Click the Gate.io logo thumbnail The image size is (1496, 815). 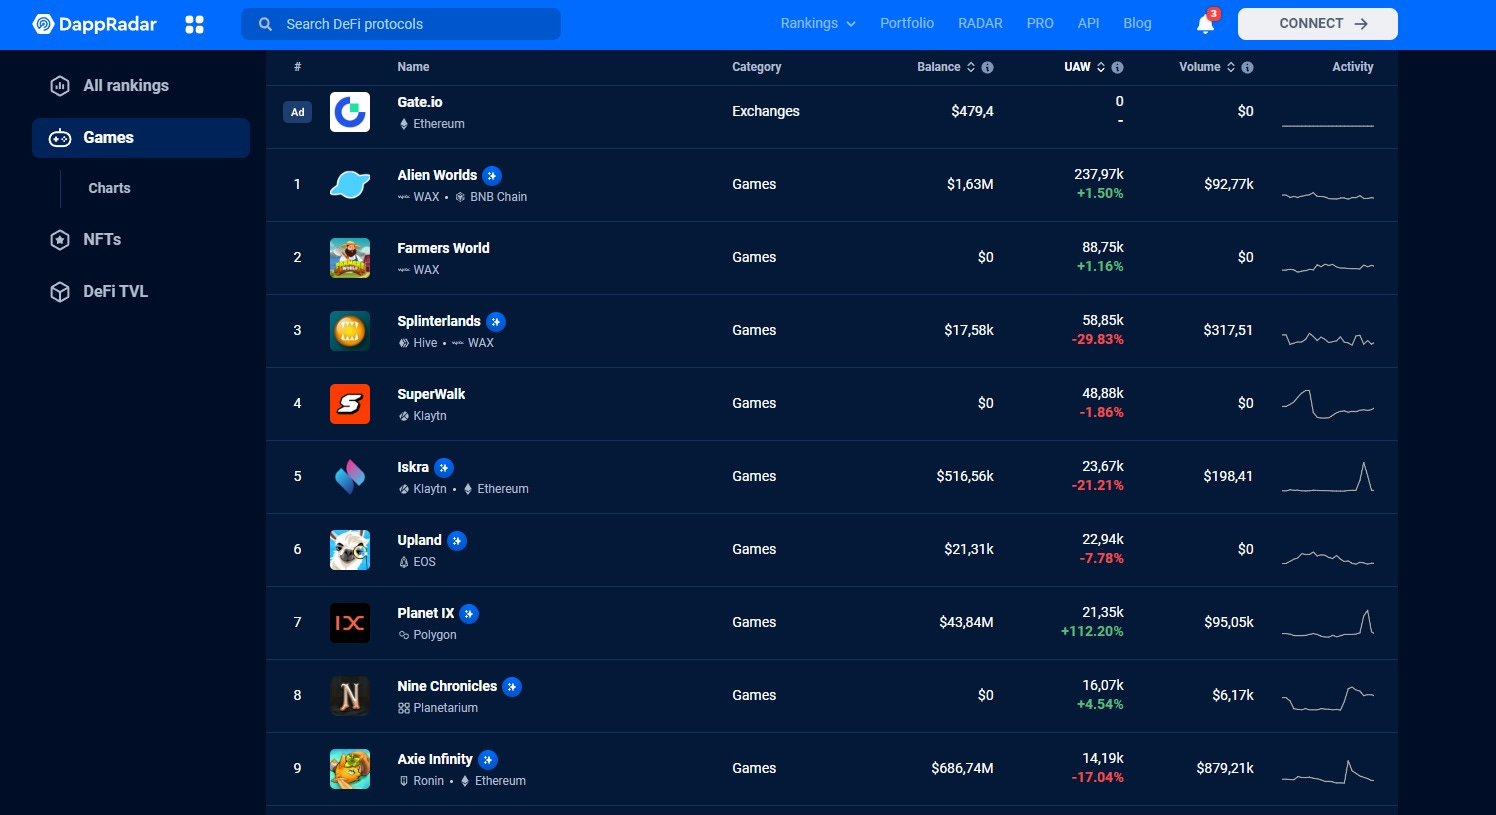pos(350,112)
